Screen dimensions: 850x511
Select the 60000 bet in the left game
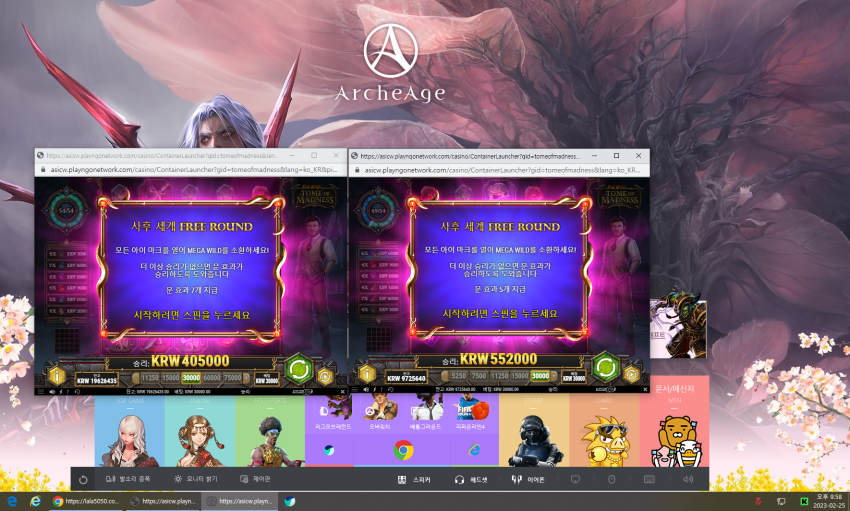point(211,378)
